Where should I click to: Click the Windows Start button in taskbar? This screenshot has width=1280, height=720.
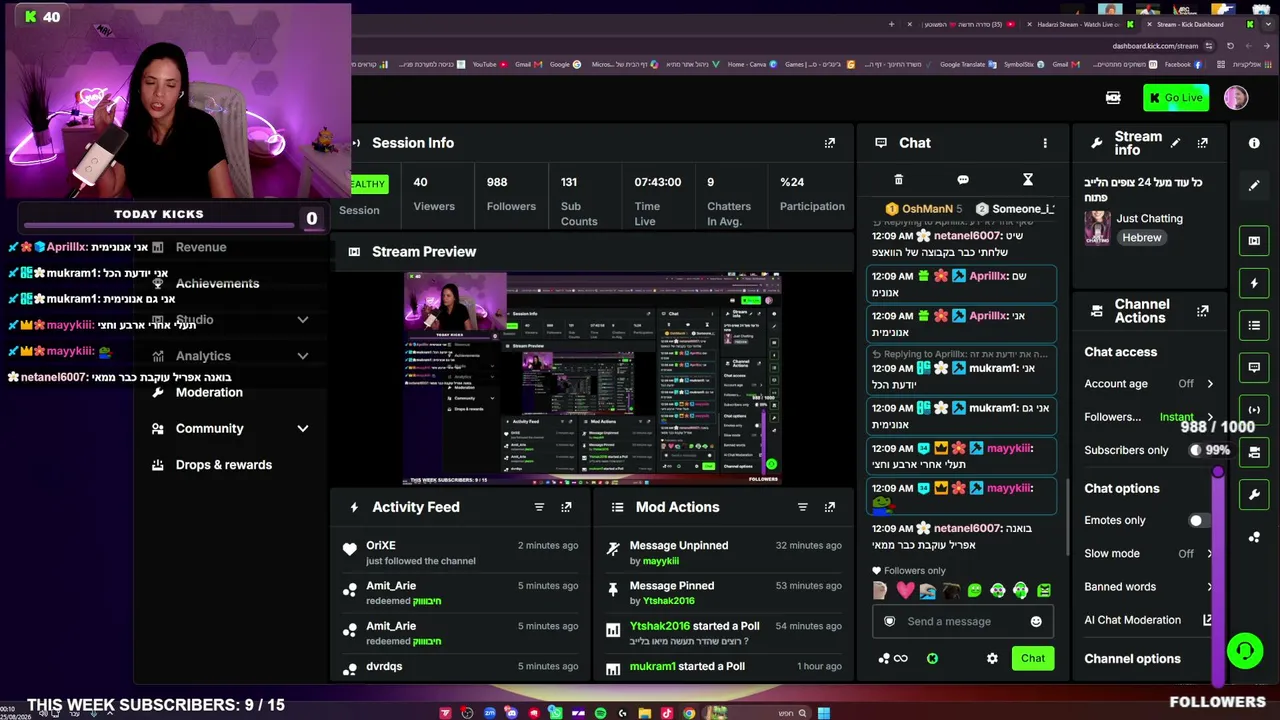pos(824,713)
